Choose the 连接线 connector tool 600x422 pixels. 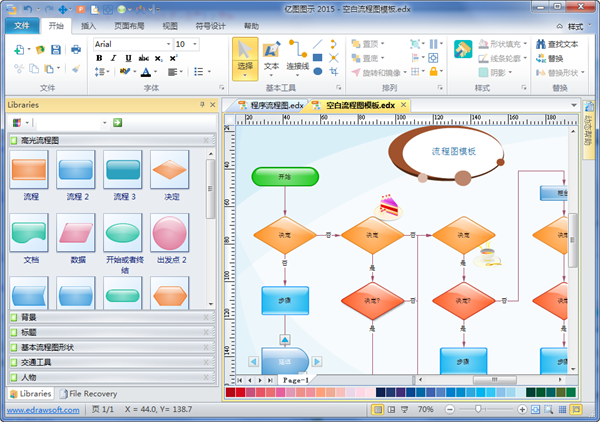point(297,56)
